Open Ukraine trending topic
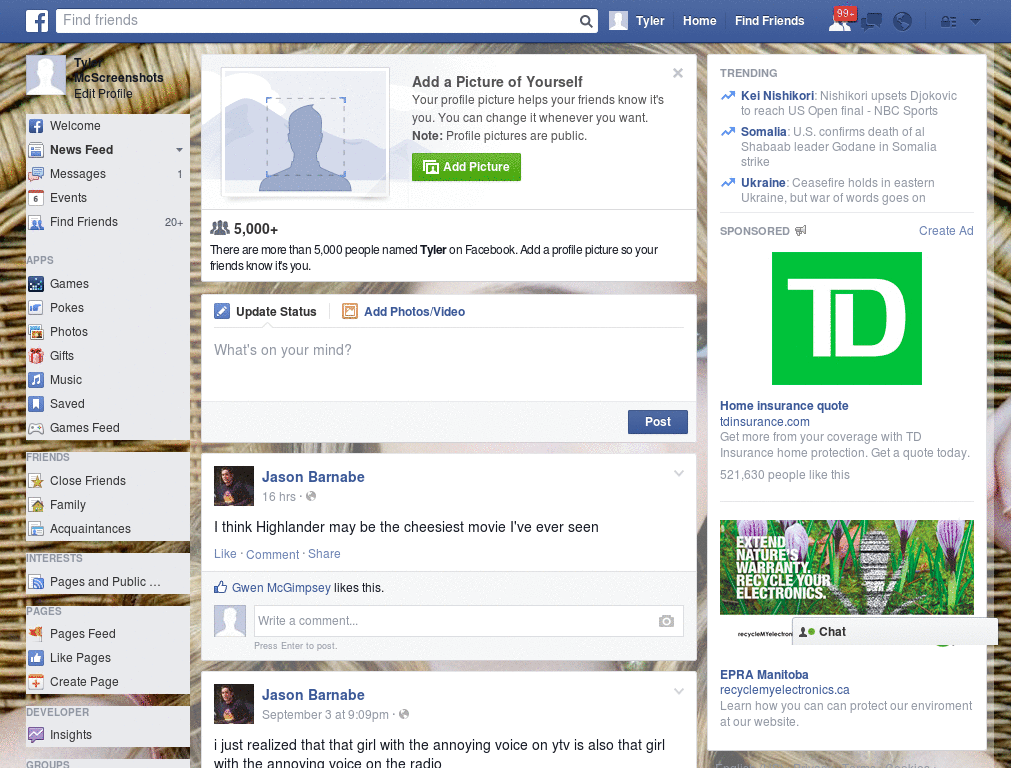 tap(763, 183)
